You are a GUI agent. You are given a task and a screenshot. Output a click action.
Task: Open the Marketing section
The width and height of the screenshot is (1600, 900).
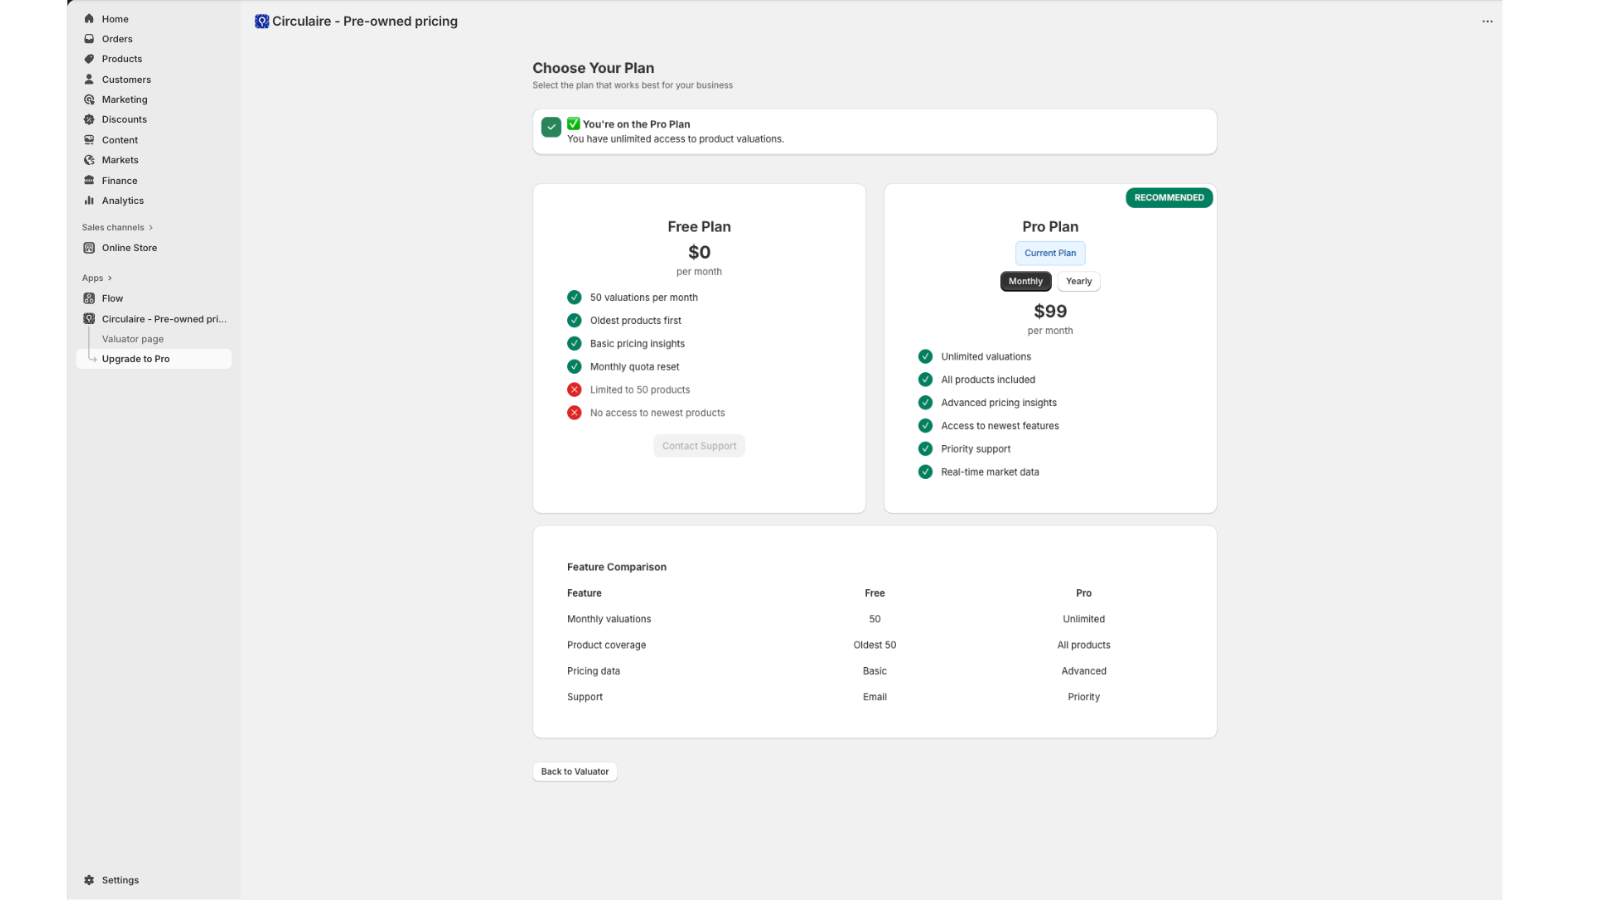coord(124,99)
